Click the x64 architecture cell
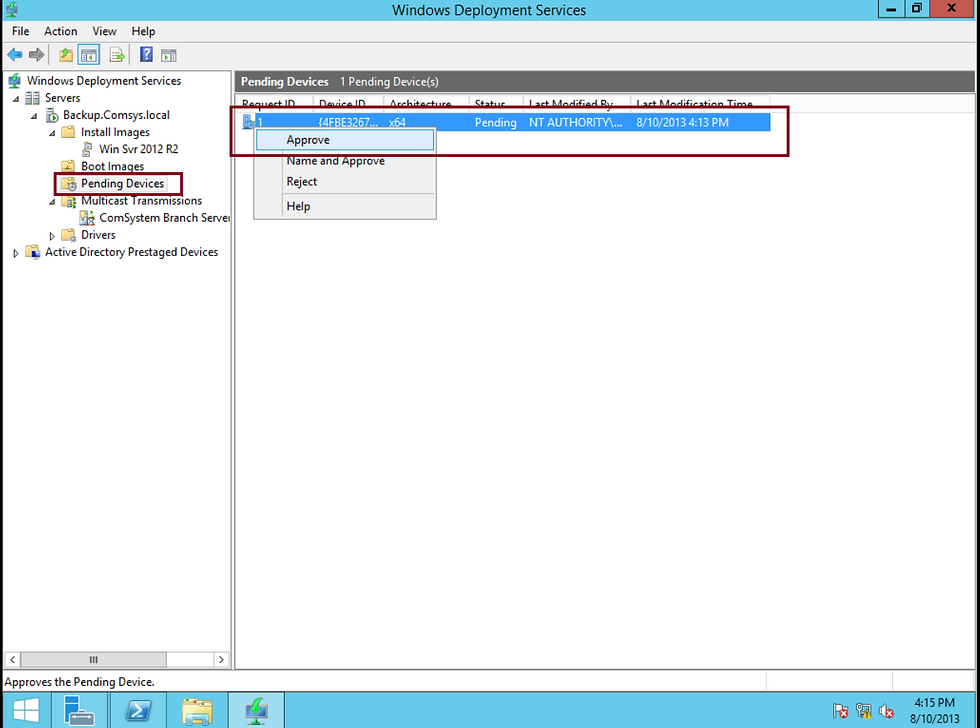 click(x=397, y=122)
